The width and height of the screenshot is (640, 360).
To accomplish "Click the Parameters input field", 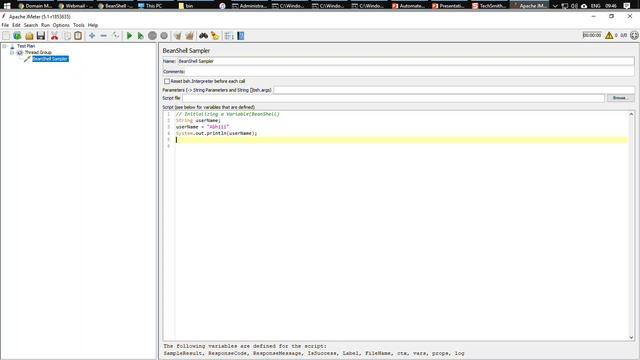I will point(454,90).
